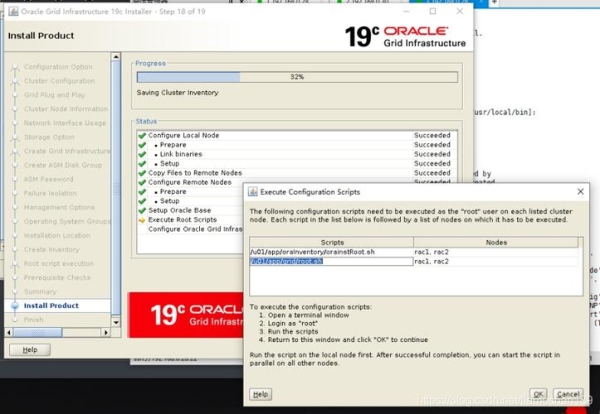This screenshot has width=600, height=414.
Task: Select Setup Oracle Base status row
Action: (x=190, y=210)
